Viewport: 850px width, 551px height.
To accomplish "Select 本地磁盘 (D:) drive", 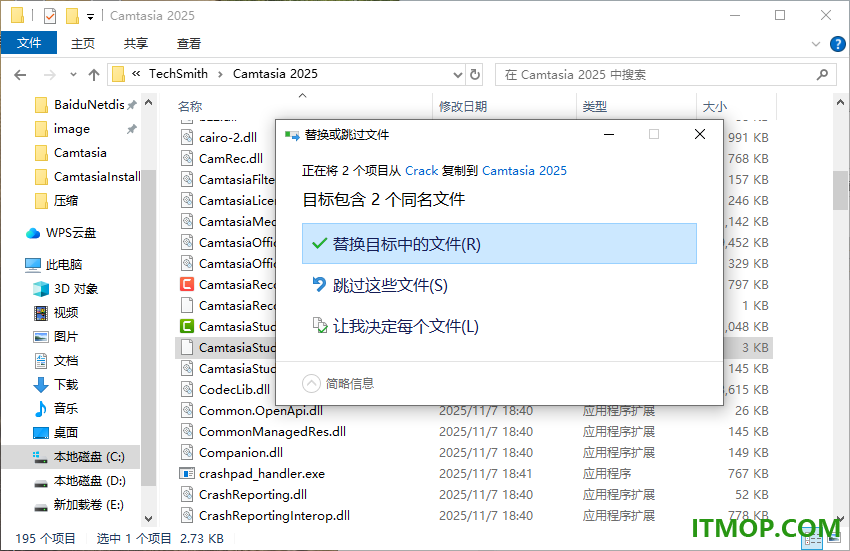I will (x=79, y=480).
